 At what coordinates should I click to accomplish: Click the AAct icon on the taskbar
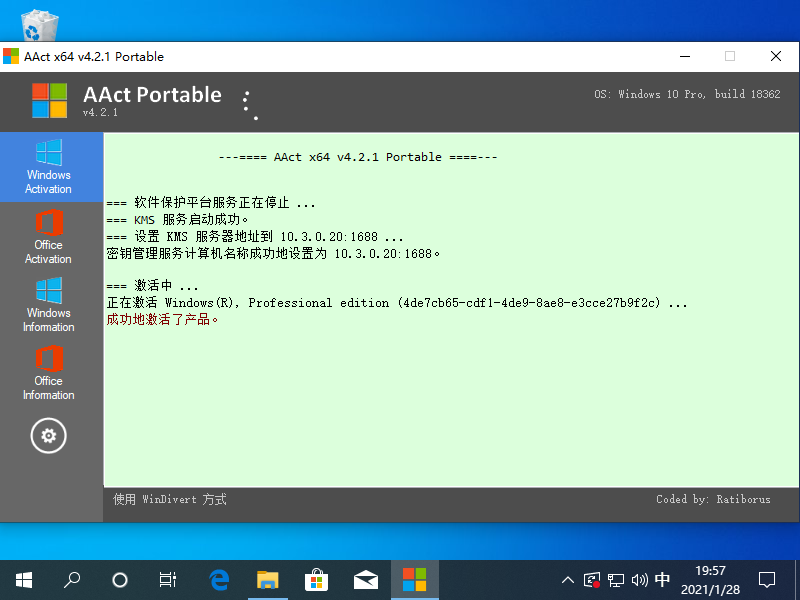point(414,579)
